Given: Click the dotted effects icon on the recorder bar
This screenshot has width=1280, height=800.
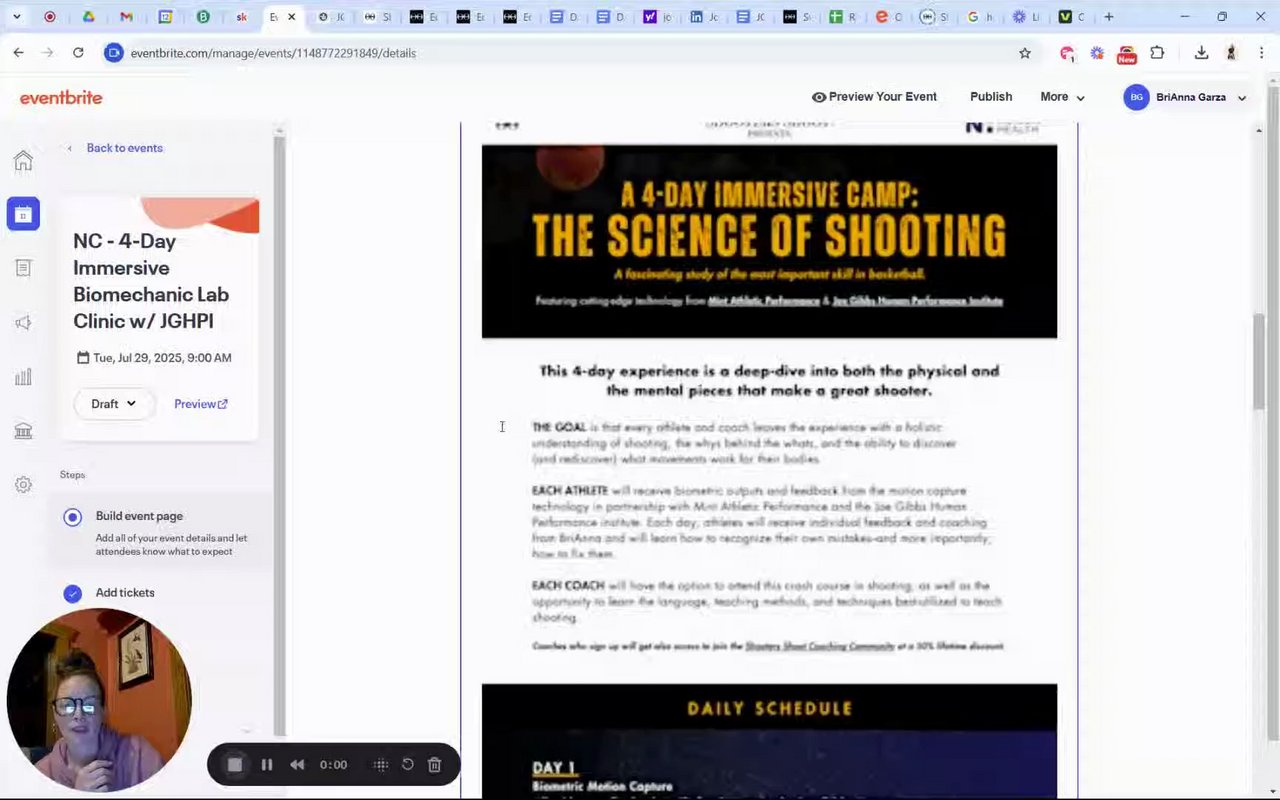Looking at the screenshot, I should [x=381, y=765].
